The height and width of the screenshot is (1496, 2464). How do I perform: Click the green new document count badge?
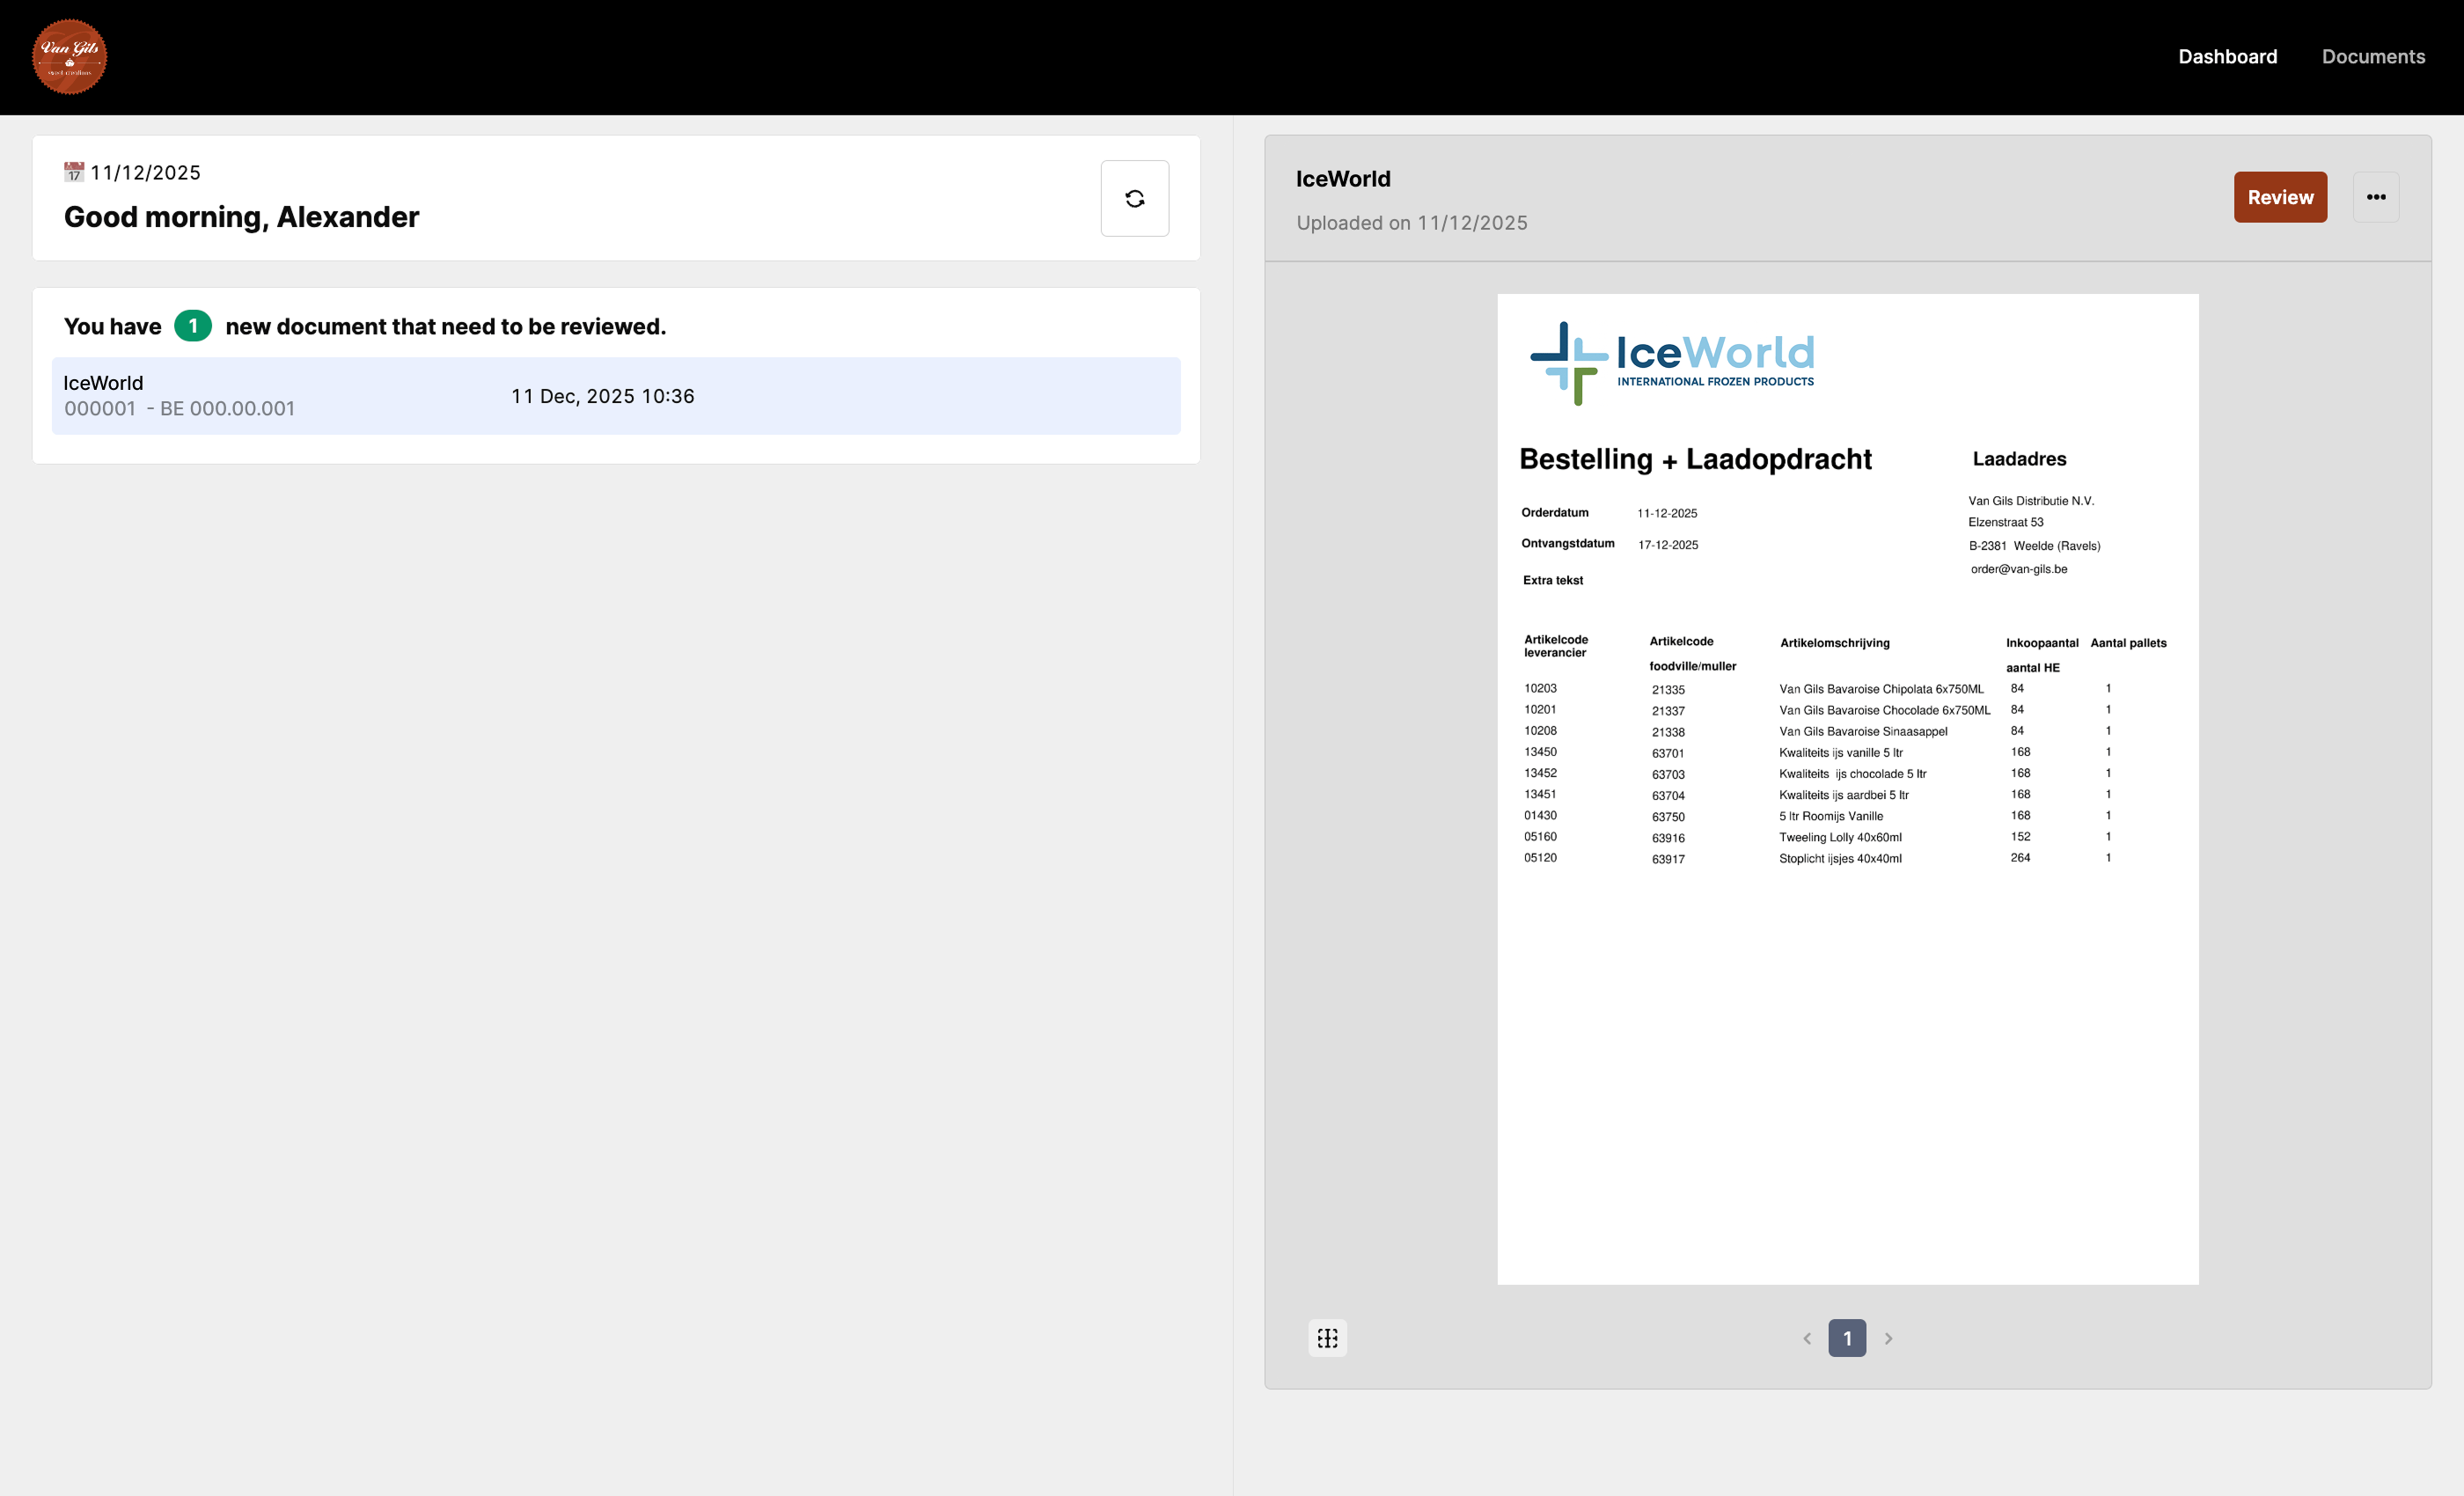[x=192, y=326]
